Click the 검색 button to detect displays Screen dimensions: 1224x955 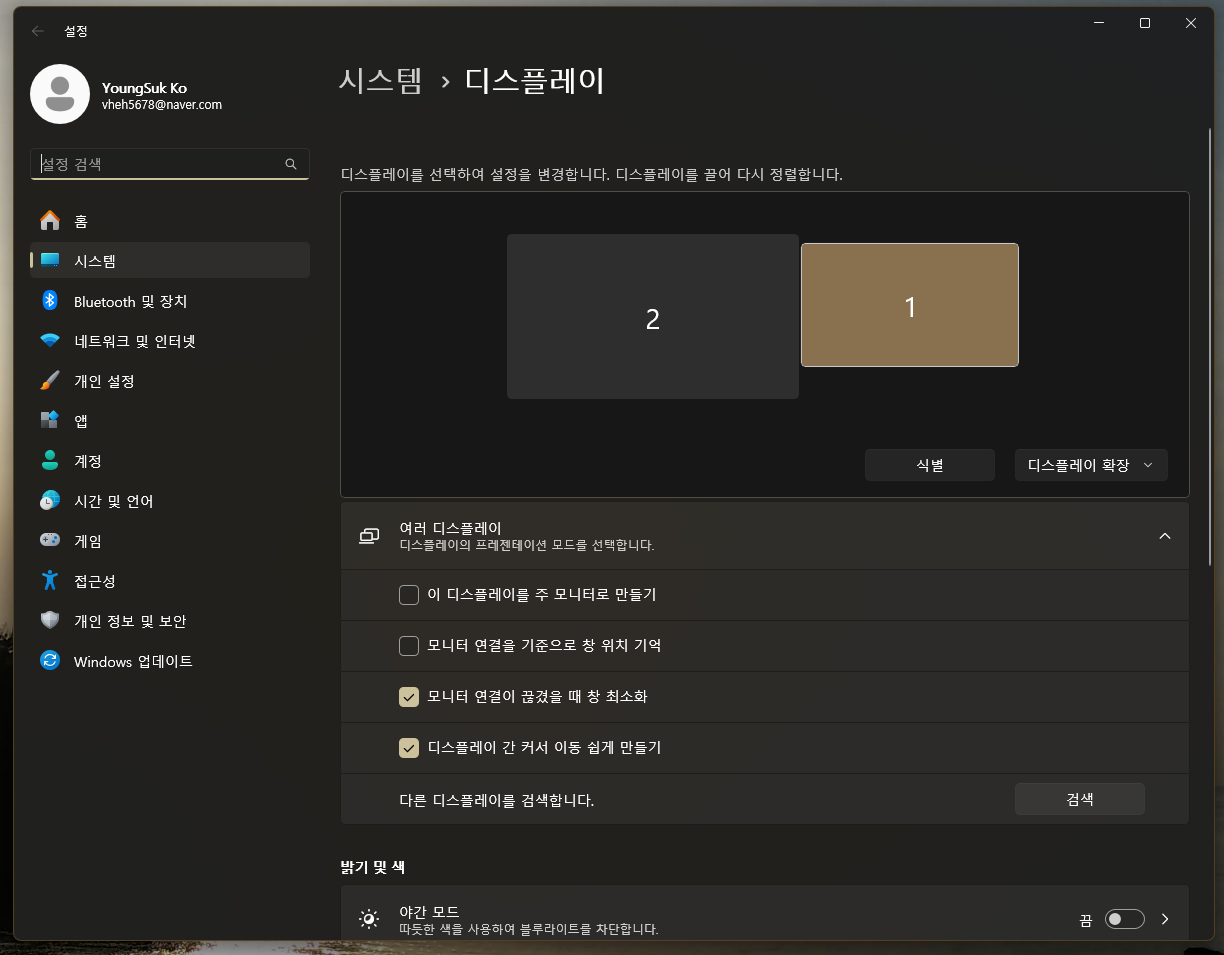pyautogui.click(x=1080, y=799)
